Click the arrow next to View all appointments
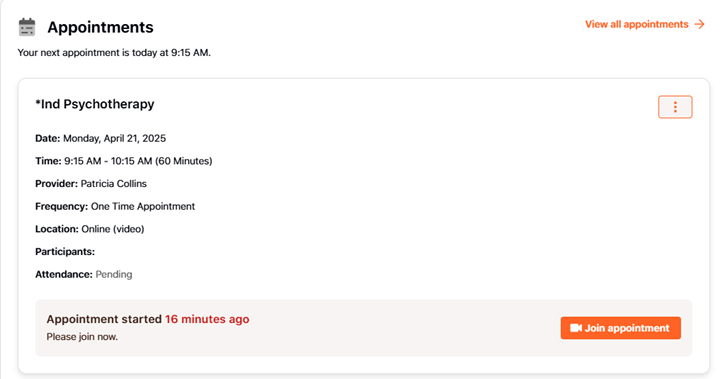Image resolution: width=720 pixels, height=379 pixels. pyautogui.click(x=699, y=24)
